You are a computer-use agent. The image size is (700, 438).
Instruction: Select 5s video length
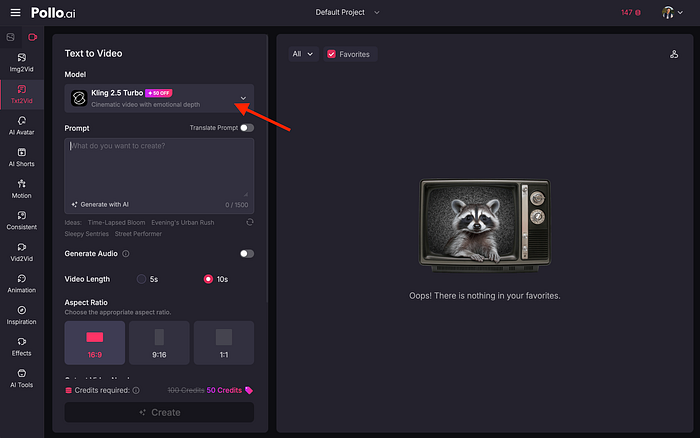point(142,279)
